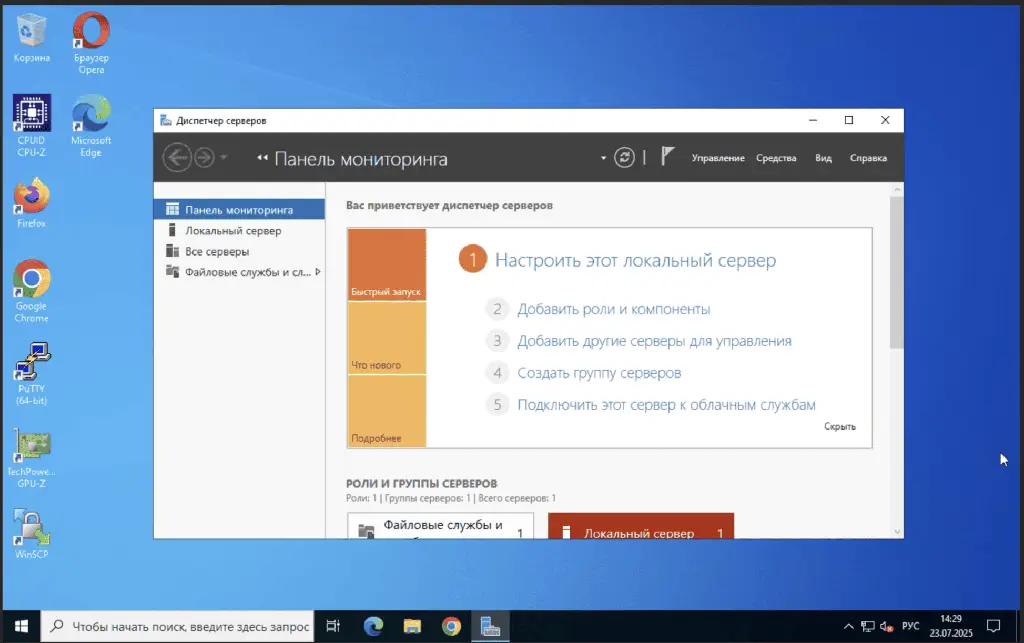Show hidden system tray icons
Viewport: 1024px width, 643px height.
point(849,626)
